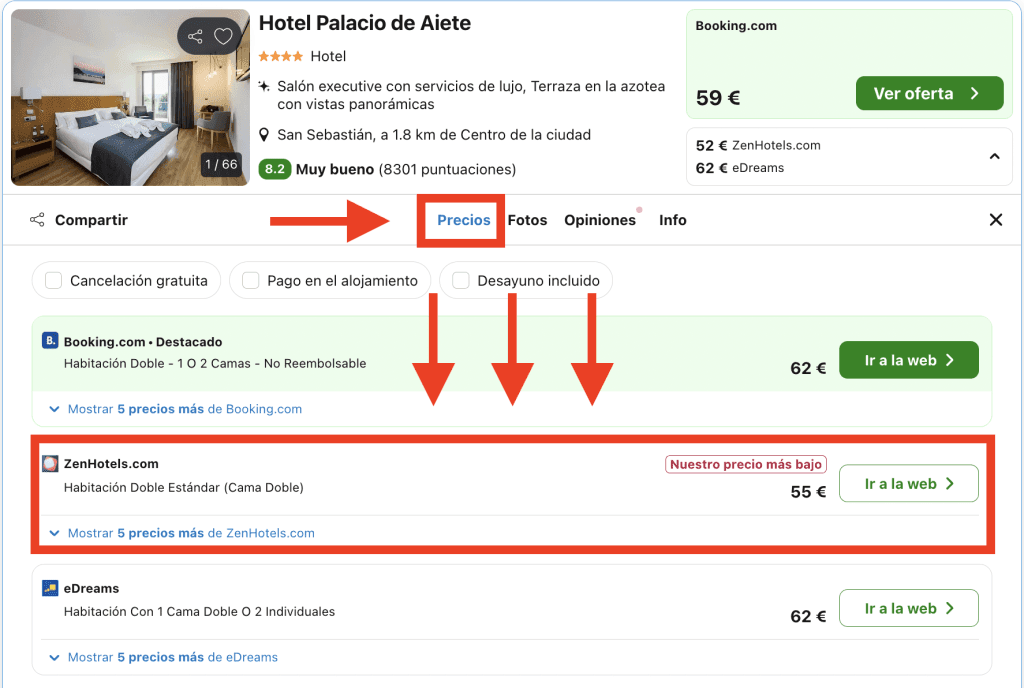Tick the Desayuno incluido checkbox
This screenshot has width=1024, height=688.
point(461,281)
